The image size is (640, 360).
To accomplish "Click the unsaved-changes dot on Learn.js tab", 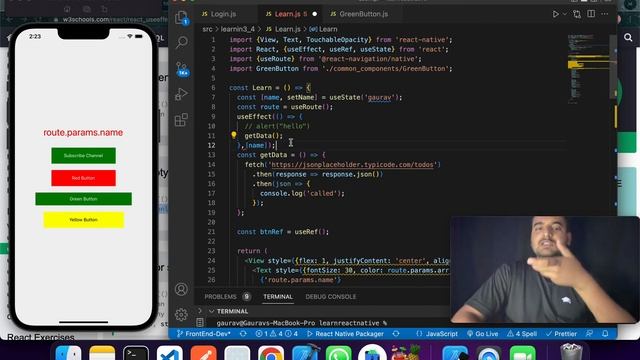I will [x=315, y=14].
